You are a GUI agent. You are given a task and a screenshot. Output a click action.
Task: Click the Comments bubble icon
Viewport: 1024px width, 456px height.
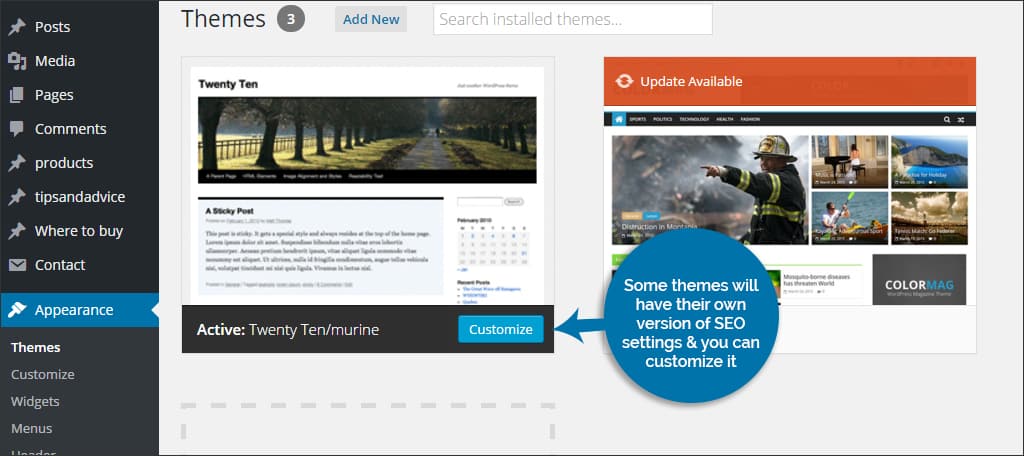17,129
